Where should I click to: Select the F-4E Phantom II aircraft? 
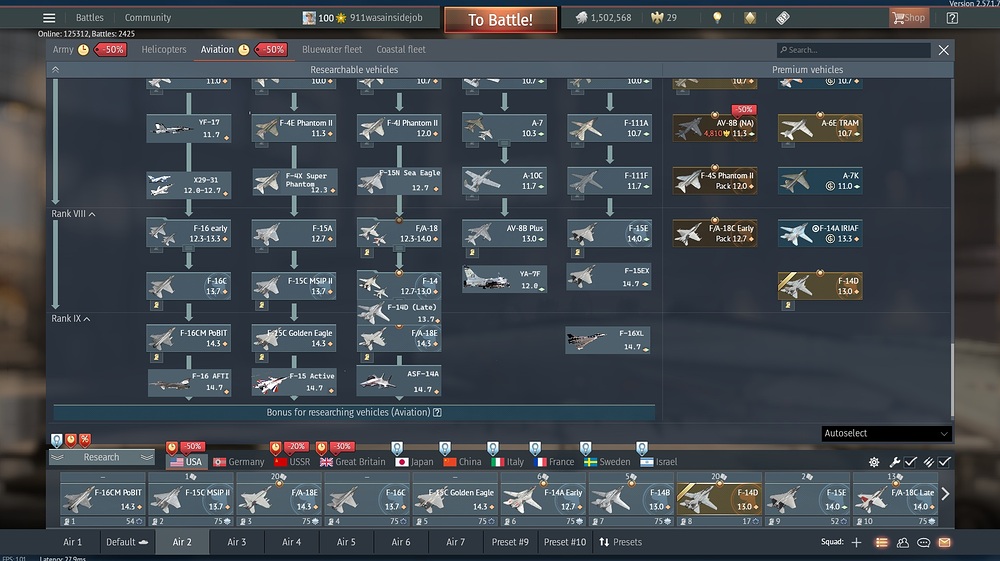click(293, 128)
